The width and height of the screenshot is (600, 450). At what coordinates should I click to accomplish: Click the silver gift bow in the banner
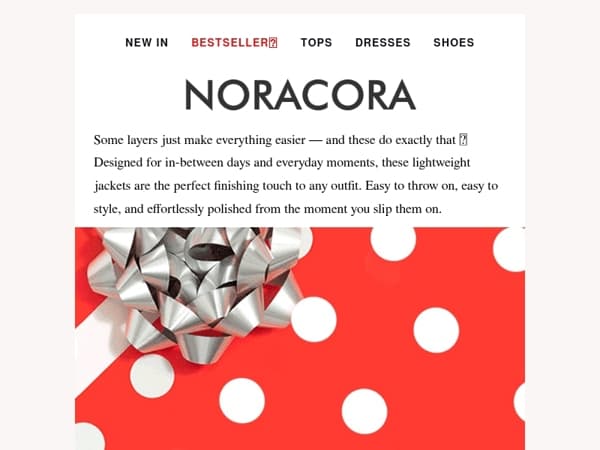pyautogui.click(x=191, y=291)
